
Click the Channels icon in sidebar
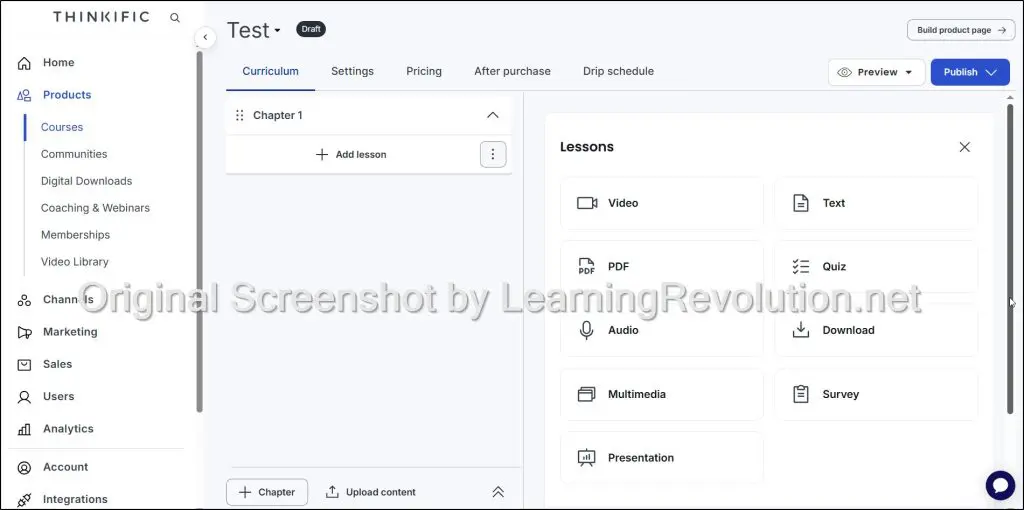click(24, 300)
